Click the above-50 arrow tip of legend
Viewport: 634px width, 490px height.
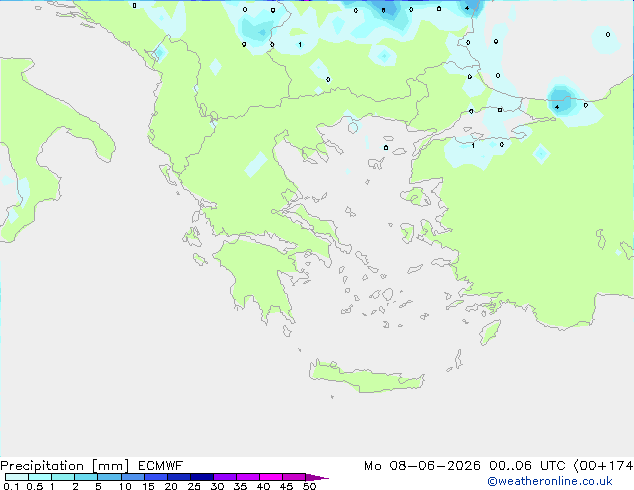pos(317,477)
